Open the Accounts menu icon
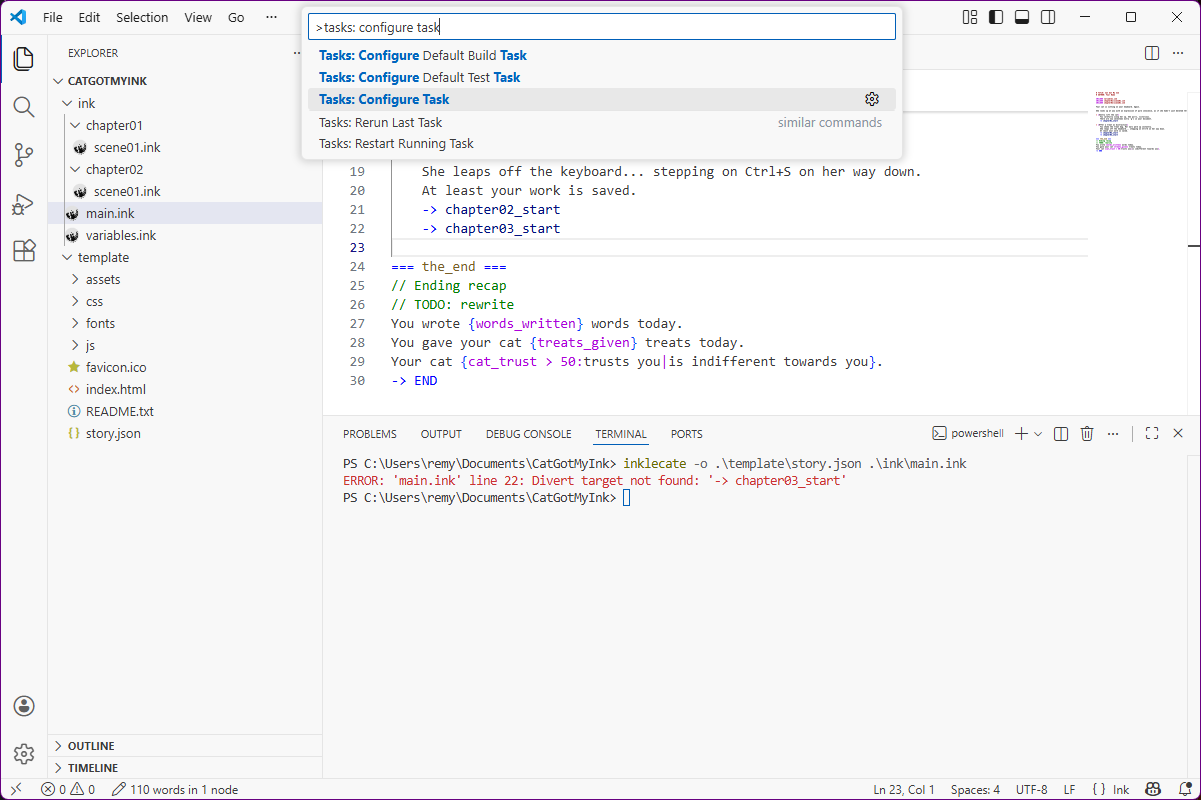 [x=24, y=706]
